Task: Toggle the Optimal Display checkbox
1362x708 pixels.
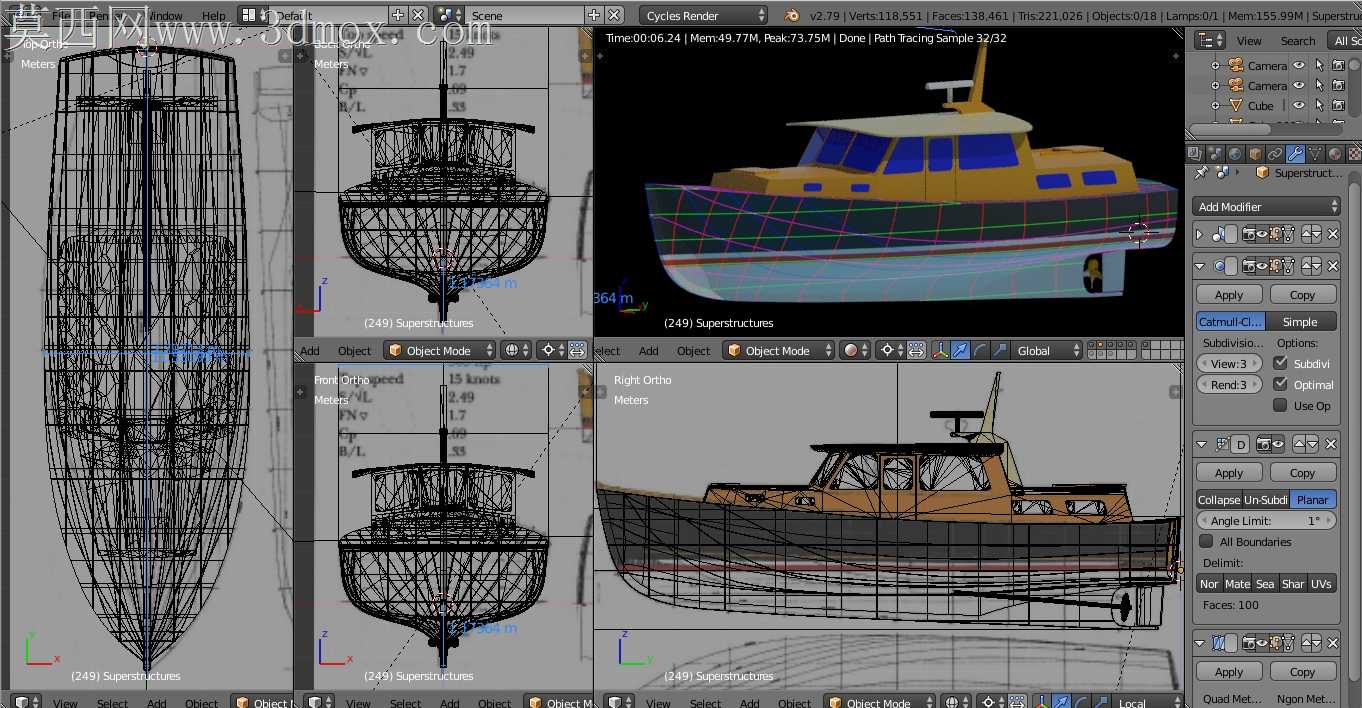Action: (x=1280, y=384)
